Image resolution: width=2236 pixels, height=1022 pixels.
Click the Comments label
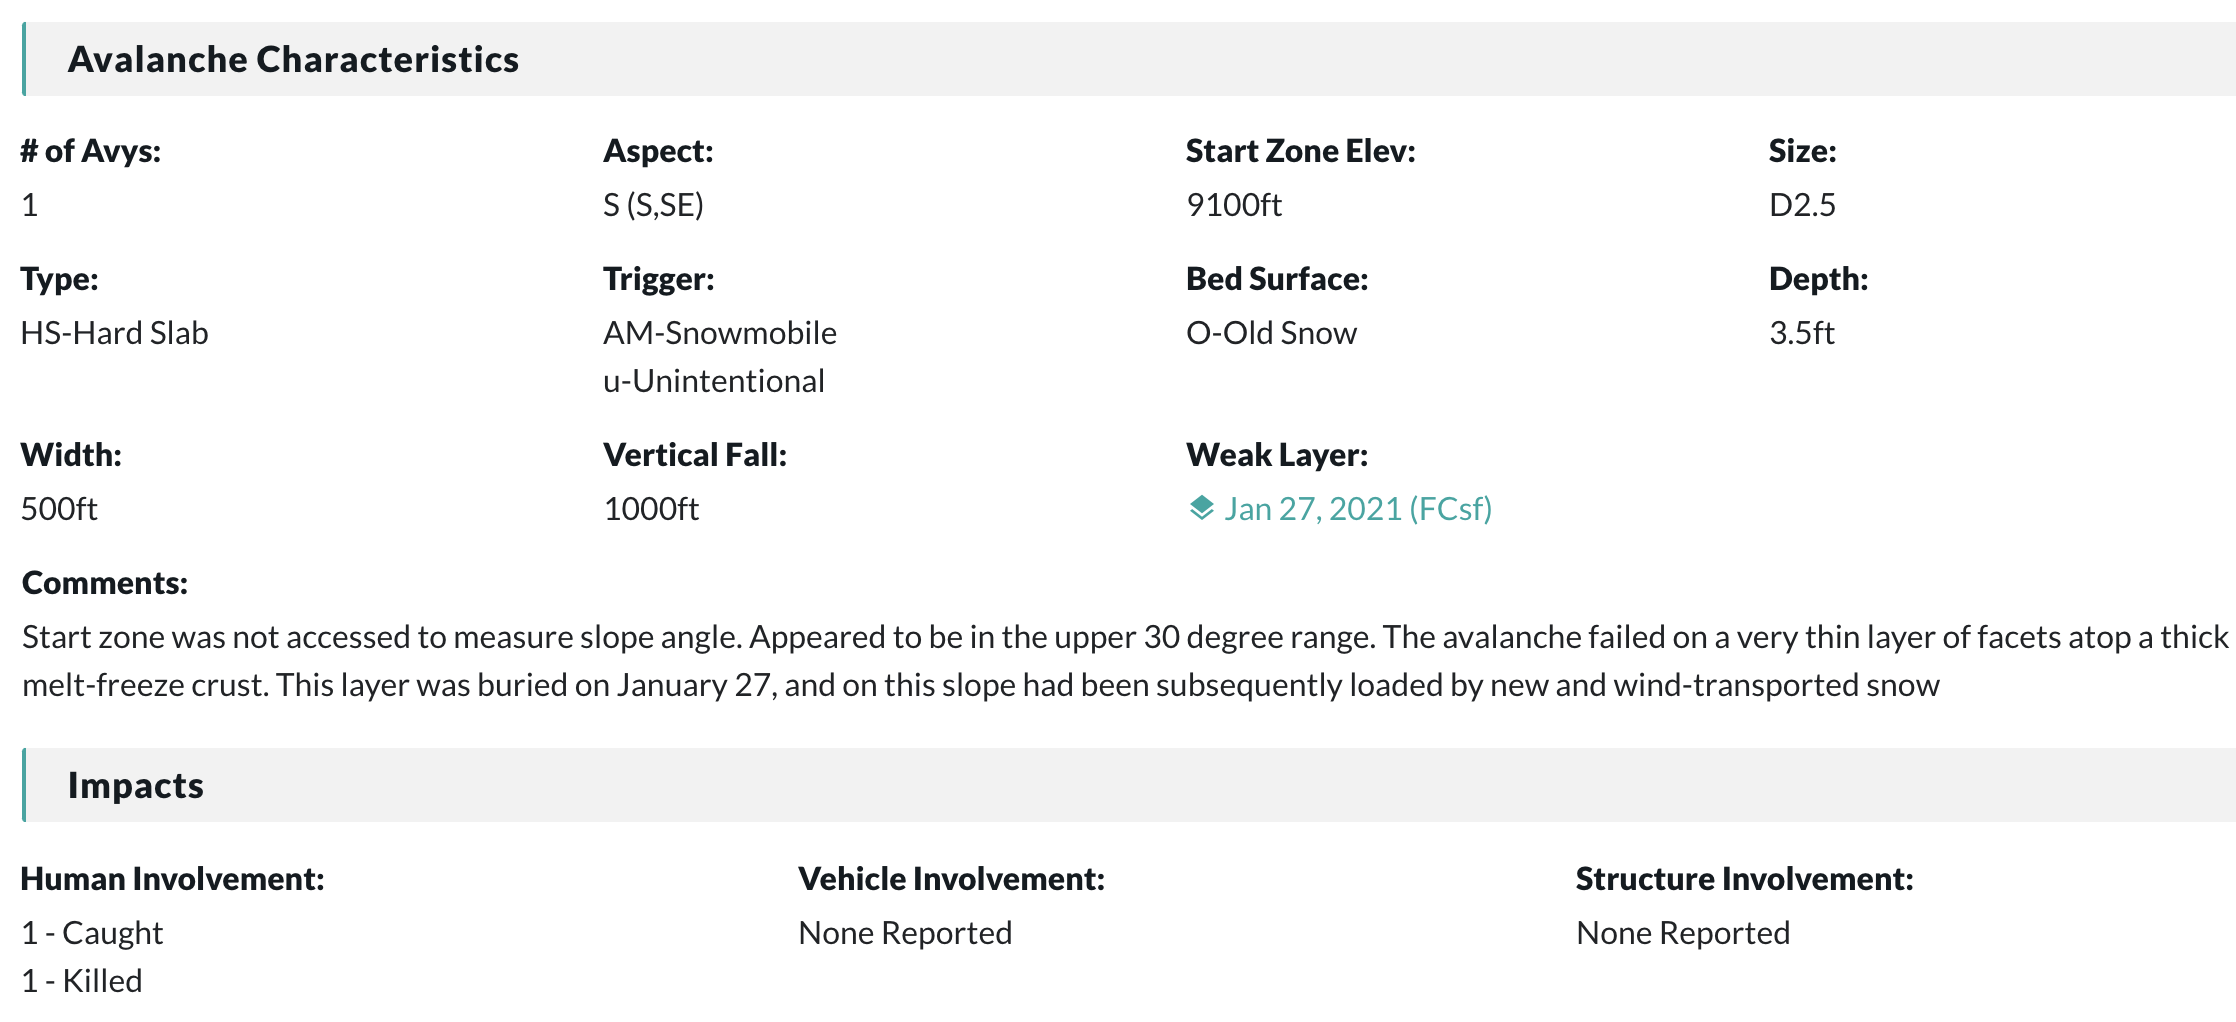coord(105,583)
